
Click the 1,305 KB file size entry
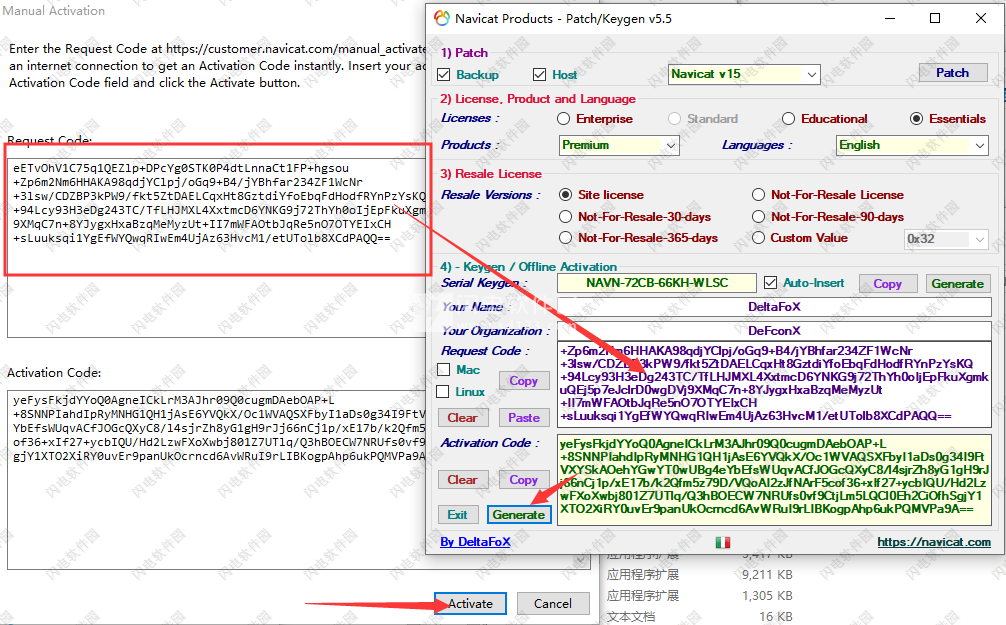(x=767, y=595)
